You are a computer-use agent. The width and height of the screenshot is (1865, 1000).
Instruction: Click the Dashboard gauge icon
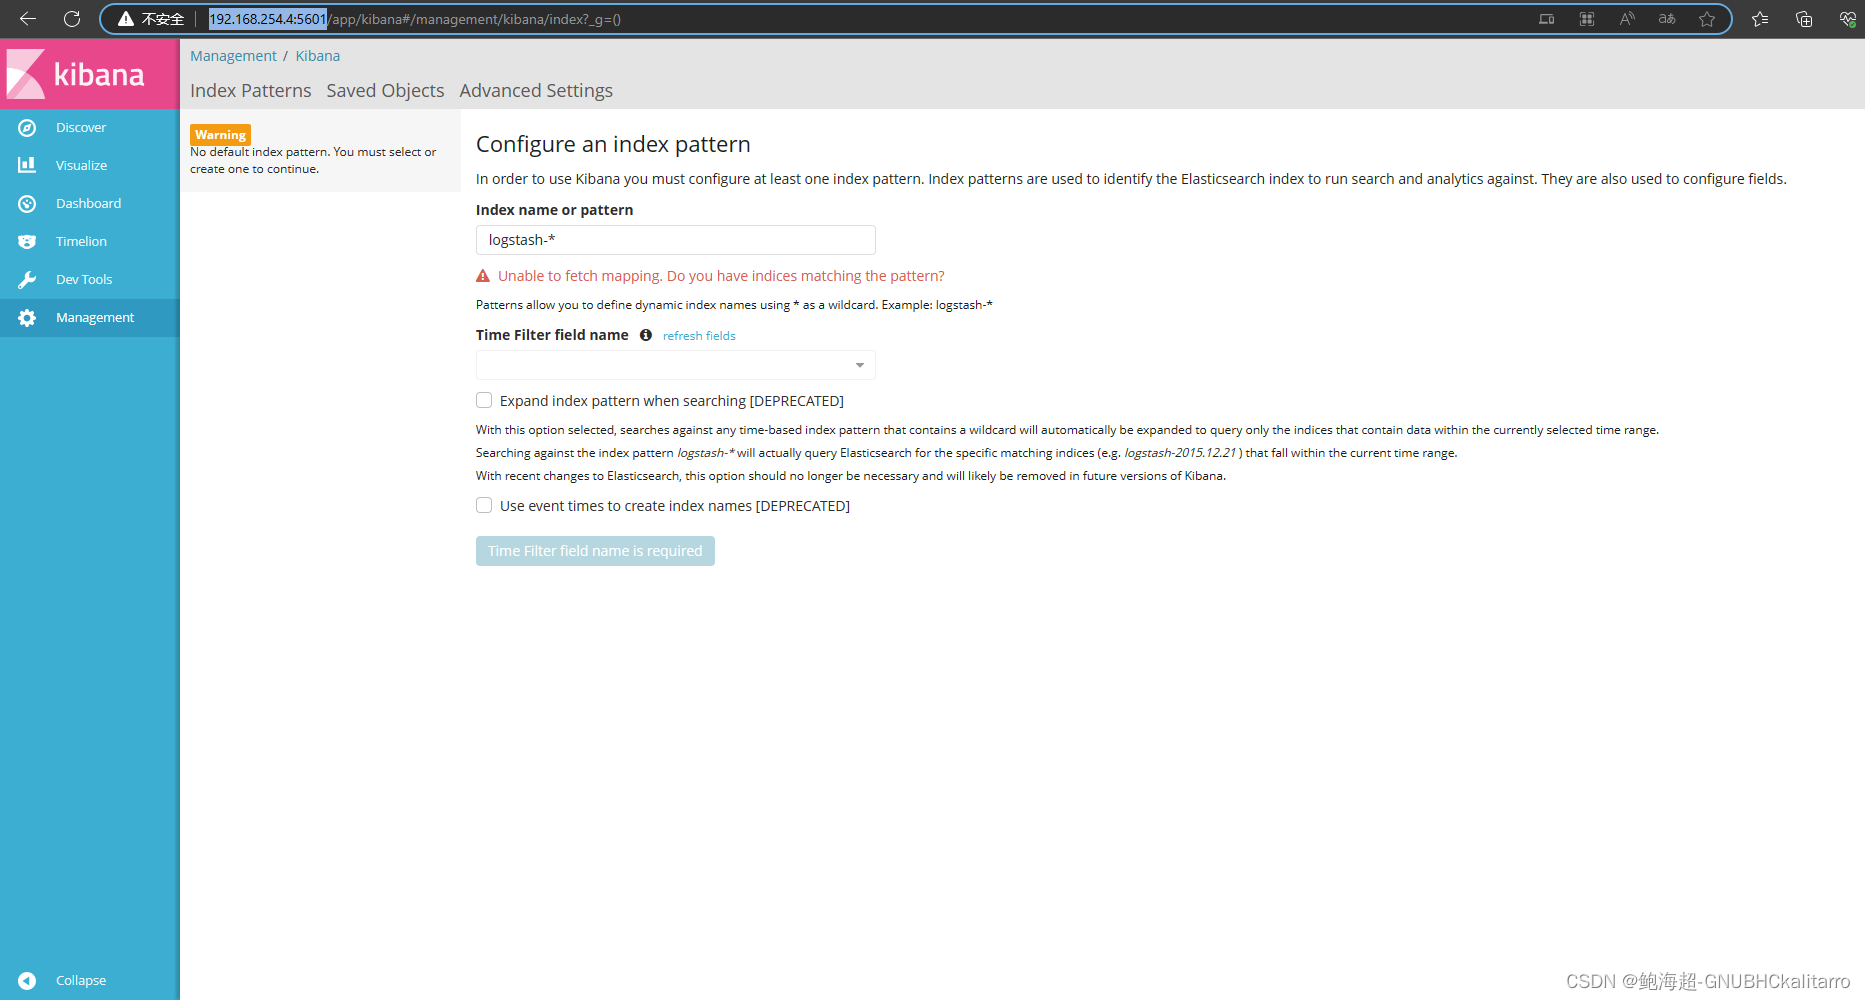point(27,204)
